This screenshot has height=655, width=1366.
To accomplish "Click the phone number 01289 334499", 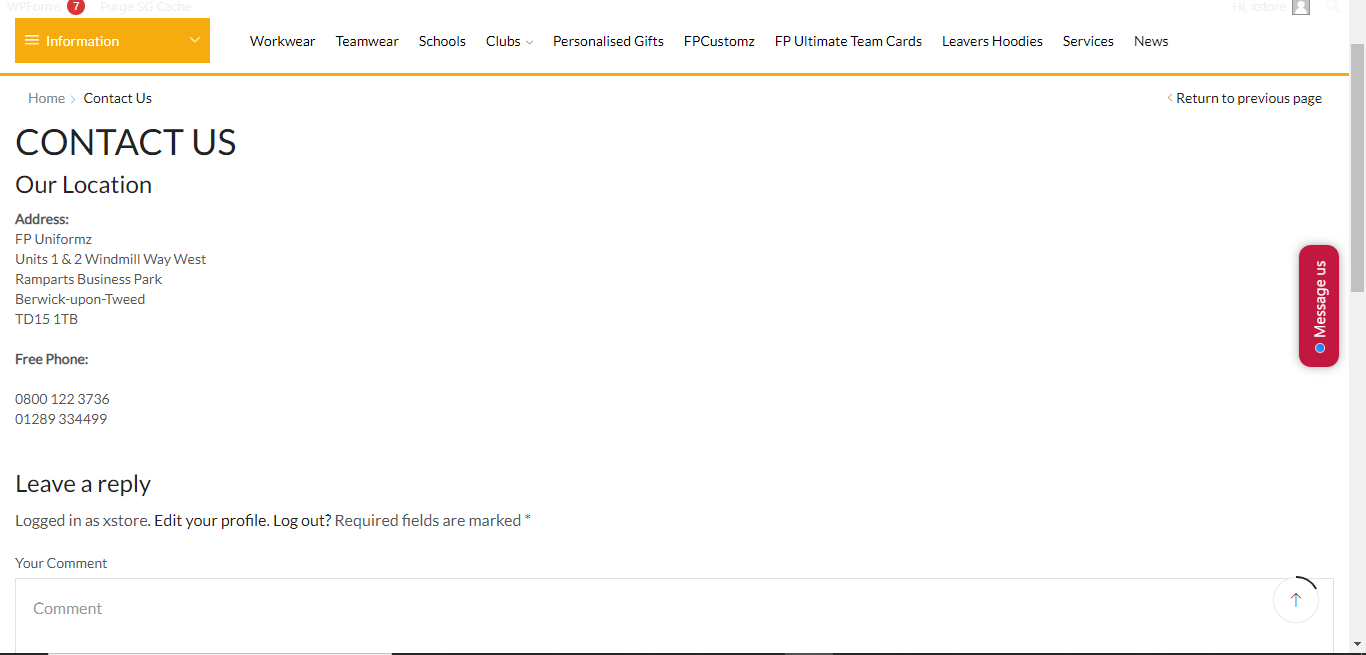I will pyautogui.click(x=61, y=419).
